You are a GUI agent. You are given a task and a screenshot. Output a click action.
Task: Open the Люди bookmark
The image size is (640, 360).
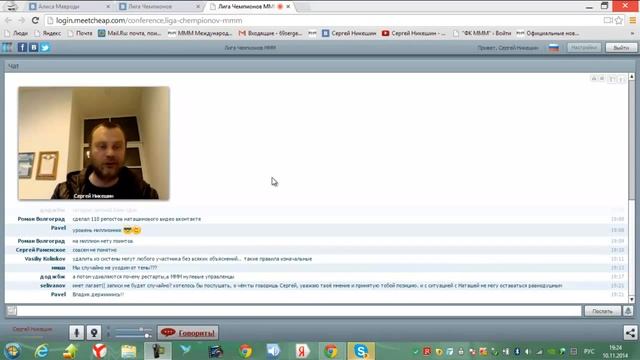coord(16,33)
